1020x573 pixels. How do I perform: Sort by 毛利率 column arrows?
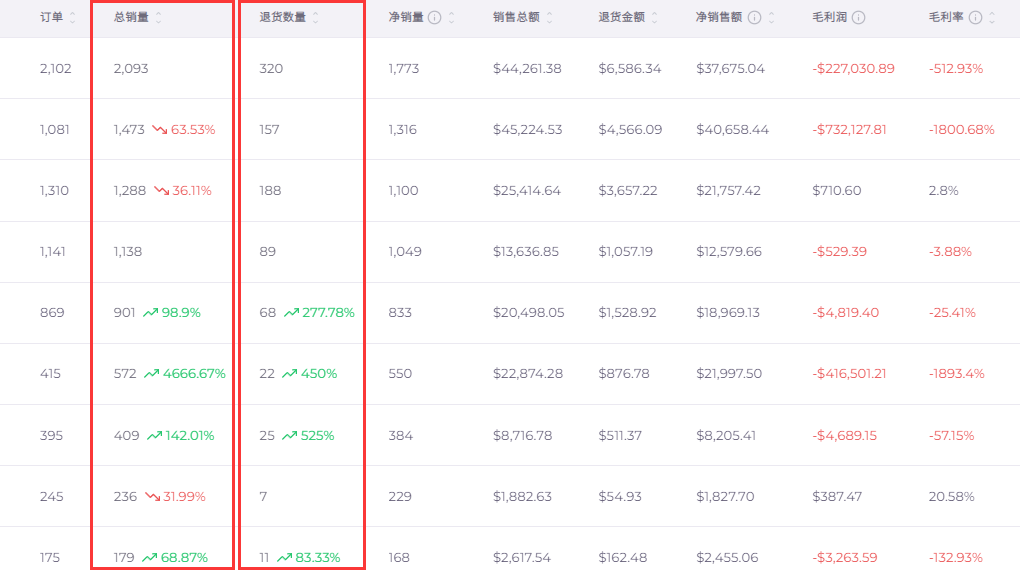tap(992, 18)
